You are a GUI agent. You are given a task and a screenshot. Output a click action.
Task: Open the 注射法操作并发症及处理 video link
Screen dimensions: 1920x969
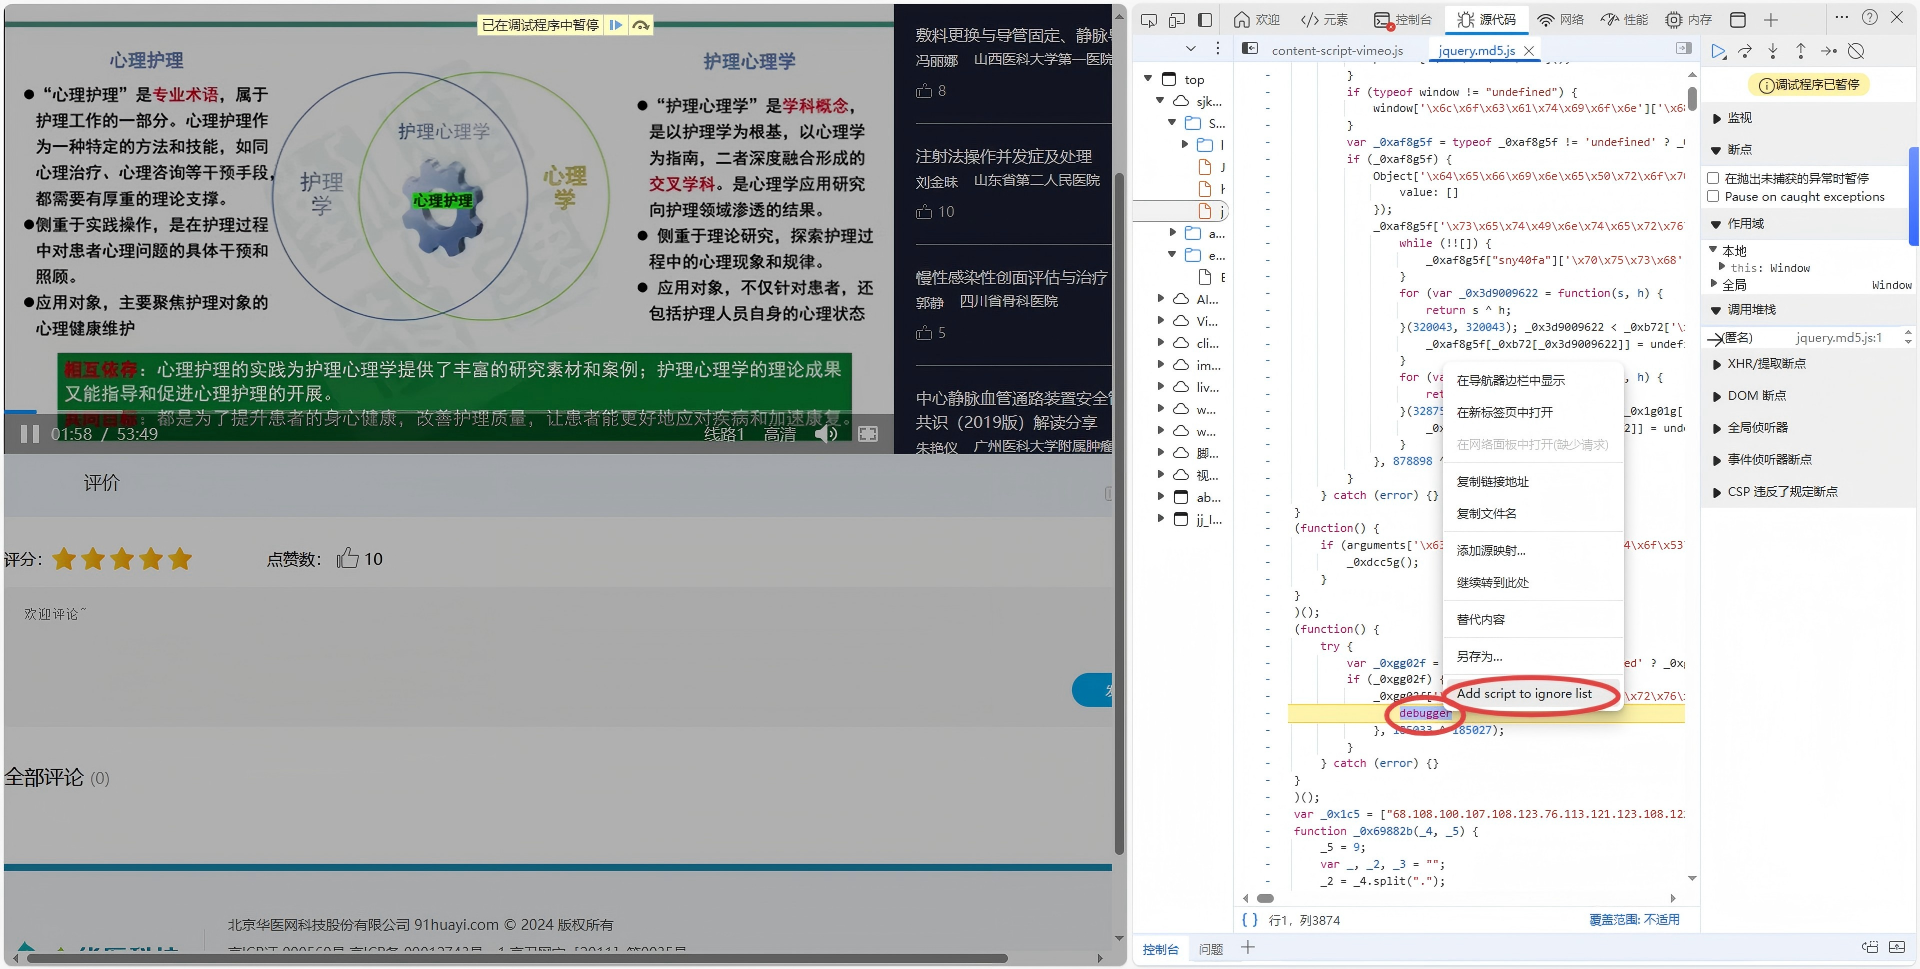coord(1003,156)
